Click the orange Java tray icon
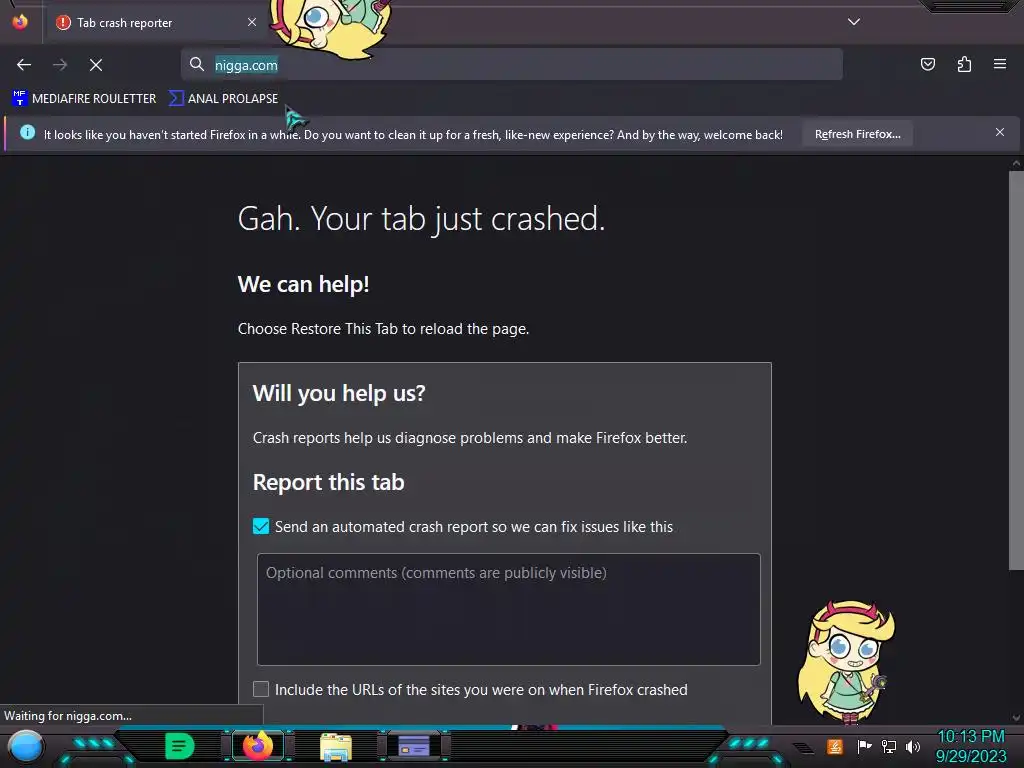1024x768 pixels. pyautogui.click(x=835, y=746)
